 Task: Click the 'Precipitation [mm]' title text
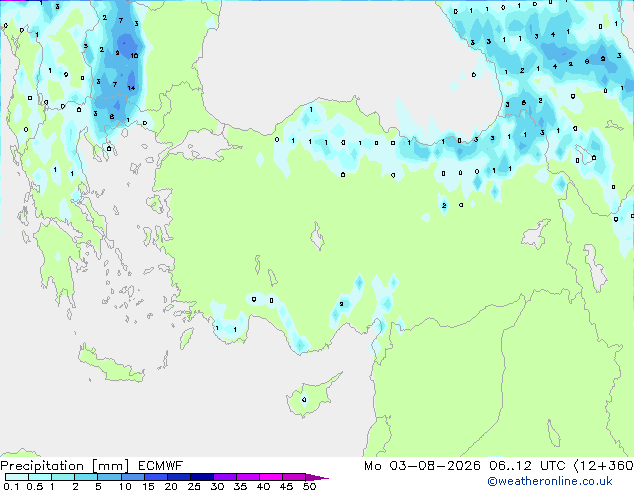[65, 466]
